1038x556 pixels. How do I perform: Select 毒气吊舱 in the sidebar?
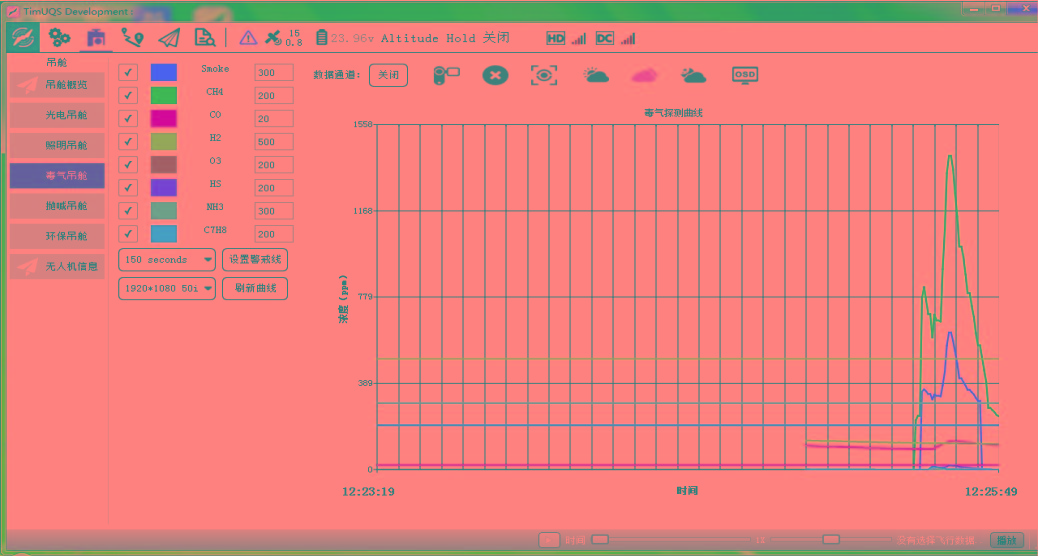pyautogui.click(x=57, y=175)
